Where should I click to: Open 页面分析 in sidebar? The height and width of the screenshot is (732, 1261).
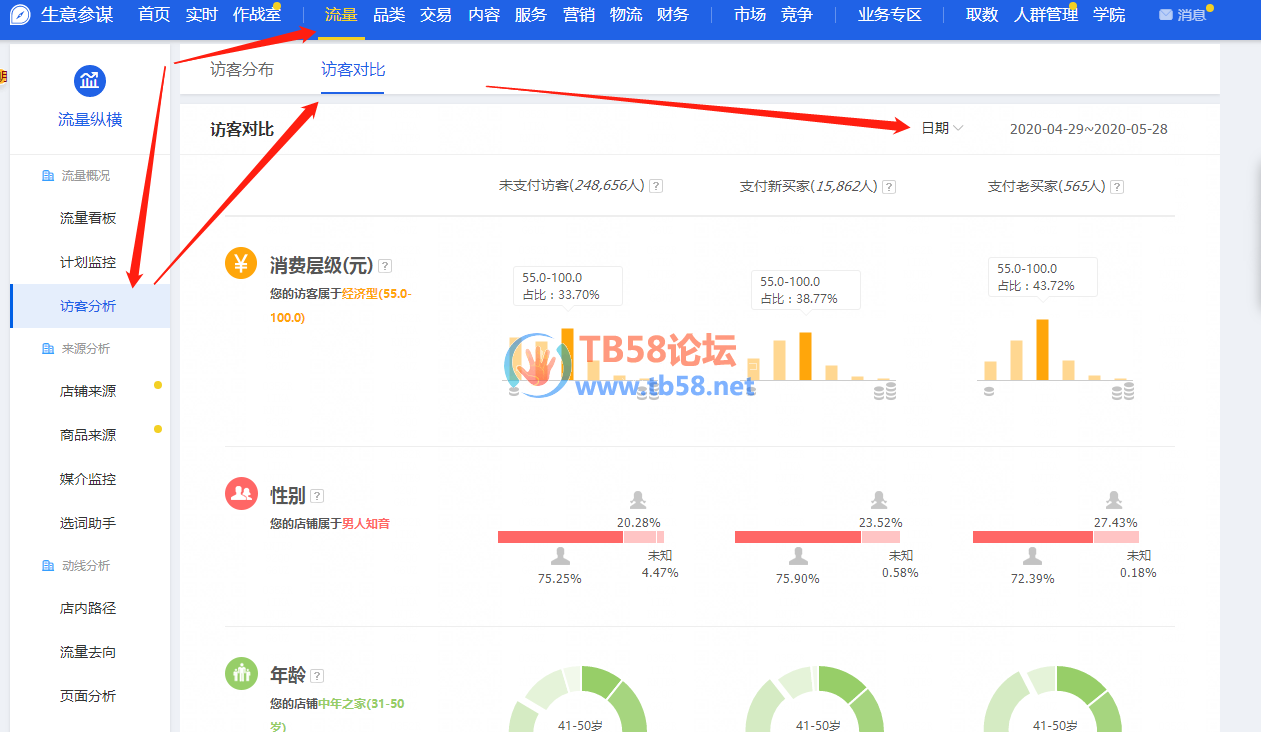(88, 696)
